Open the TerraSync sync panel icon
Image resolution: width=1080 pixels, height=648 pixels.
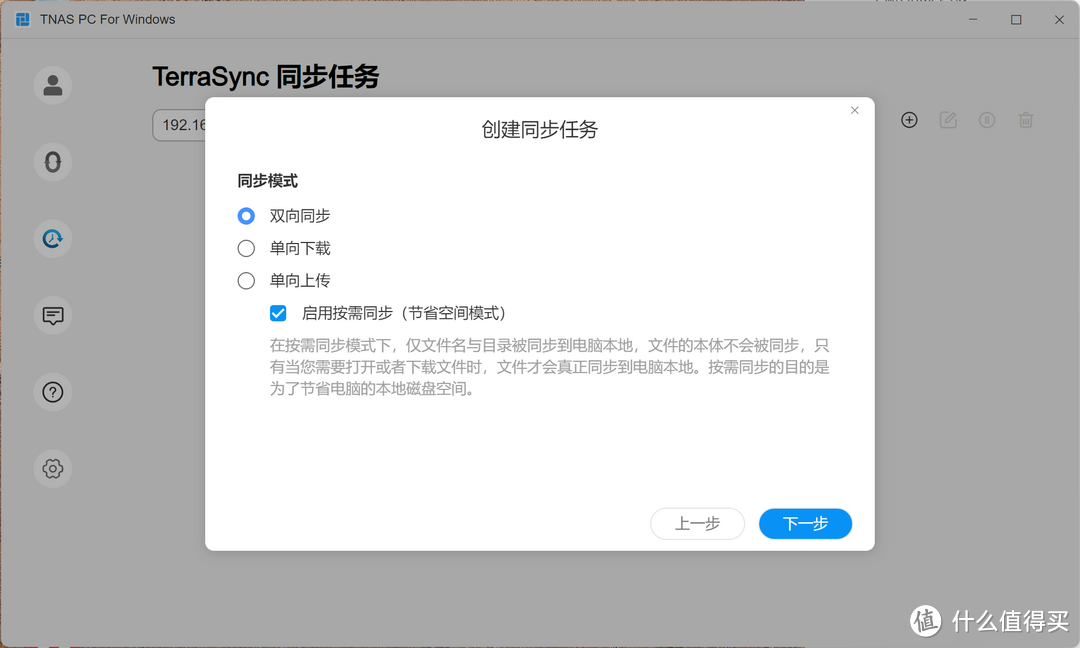point(52,238)
